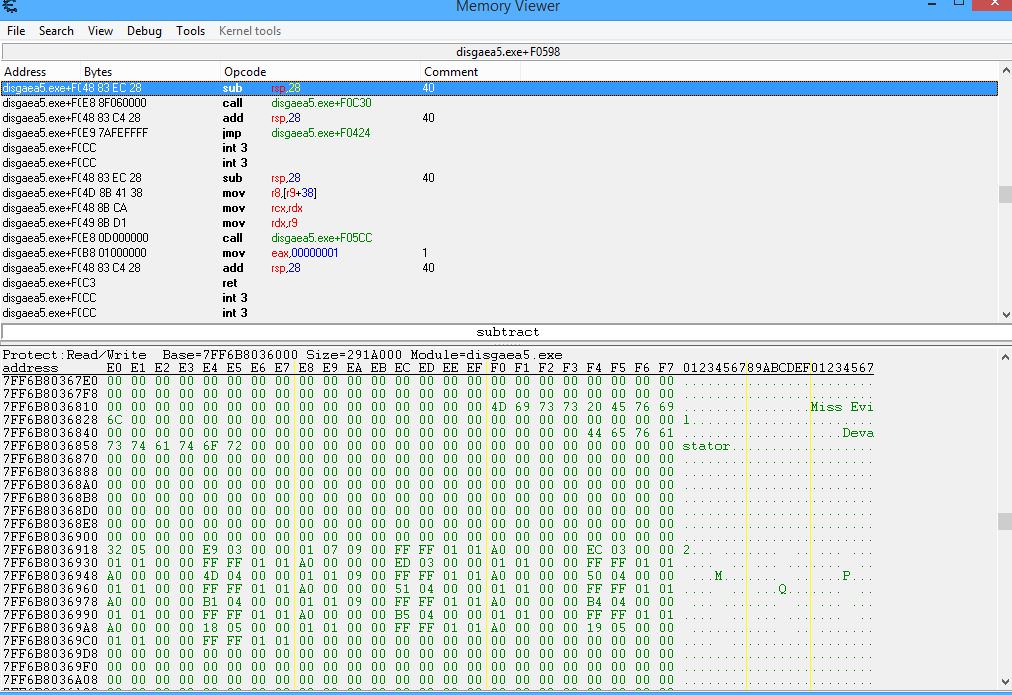Open the Debug menu
The width and height of the screenshot is (1012, 695).
point(144,31)
